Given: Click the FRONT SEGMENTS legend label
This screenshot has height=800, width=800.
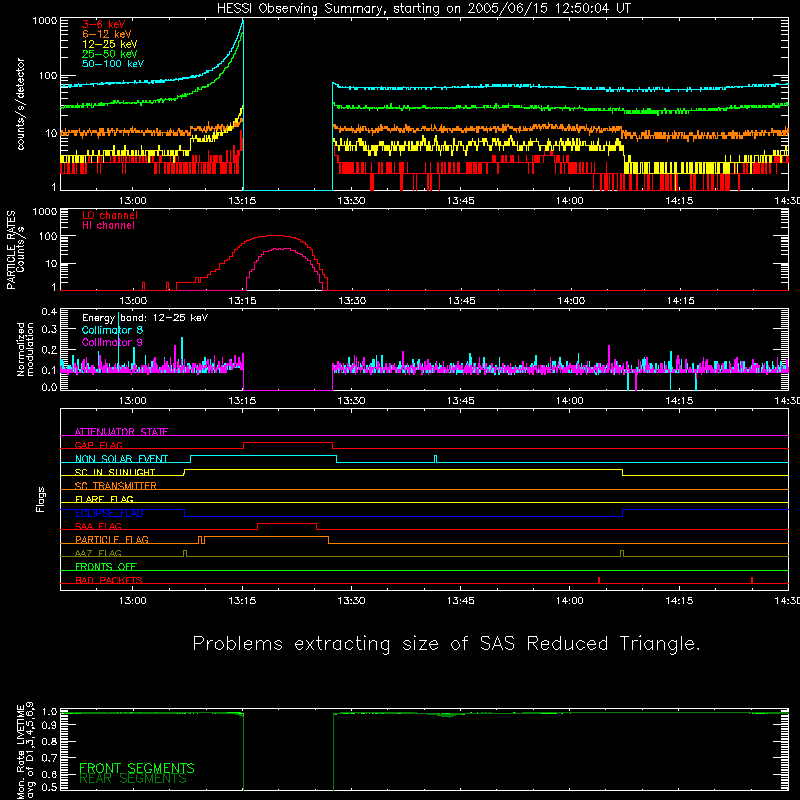Looking at the screenshot, I should [x=137, y=768].
